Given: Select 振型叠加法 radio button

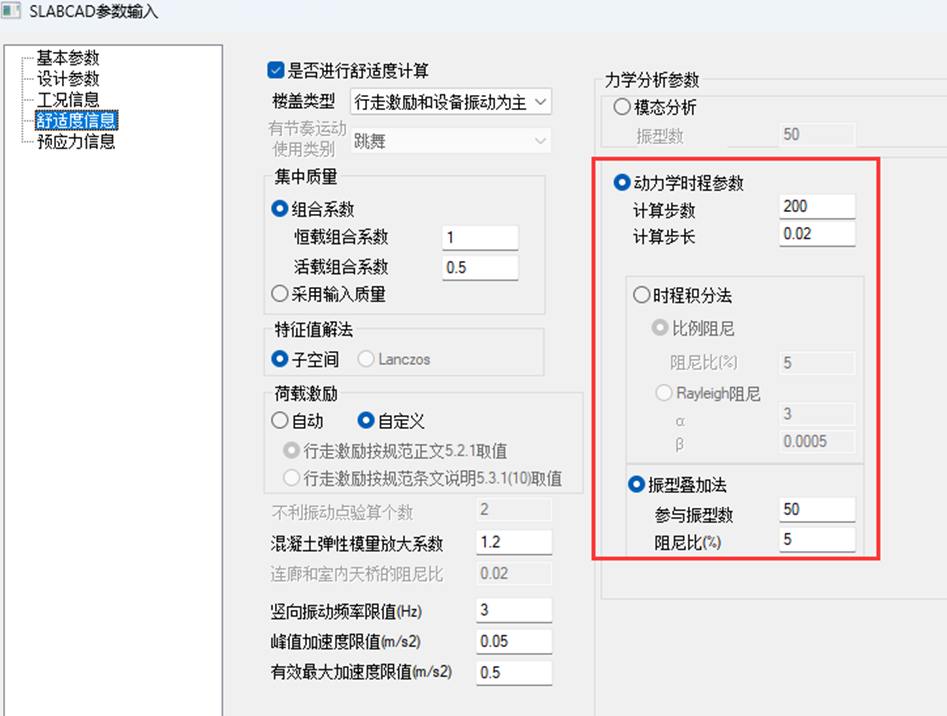Looking at the screenshot, I should (637, 484).
